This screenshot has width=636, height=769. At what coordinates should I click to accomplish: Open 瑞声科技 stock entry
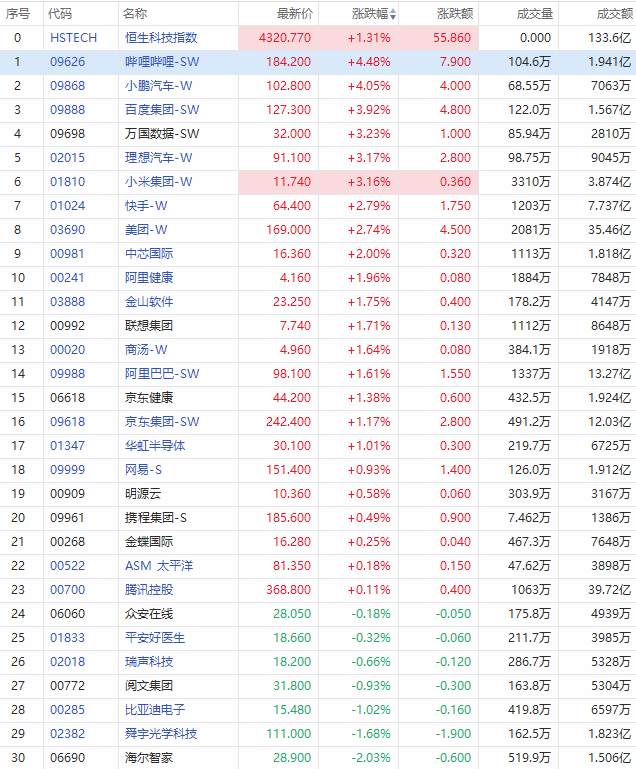pos(149,663)
